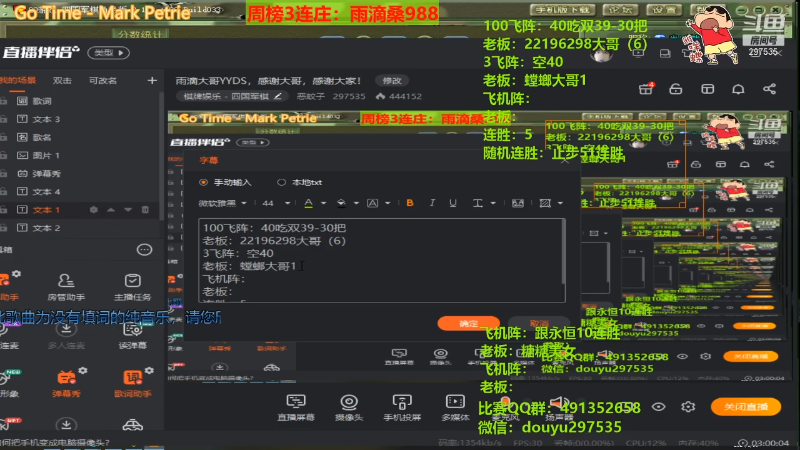Image resolution: width=800 pixels, height=450 pixels.
Task: Select 手动输入 radio option
Action: [x=204, y=182]
